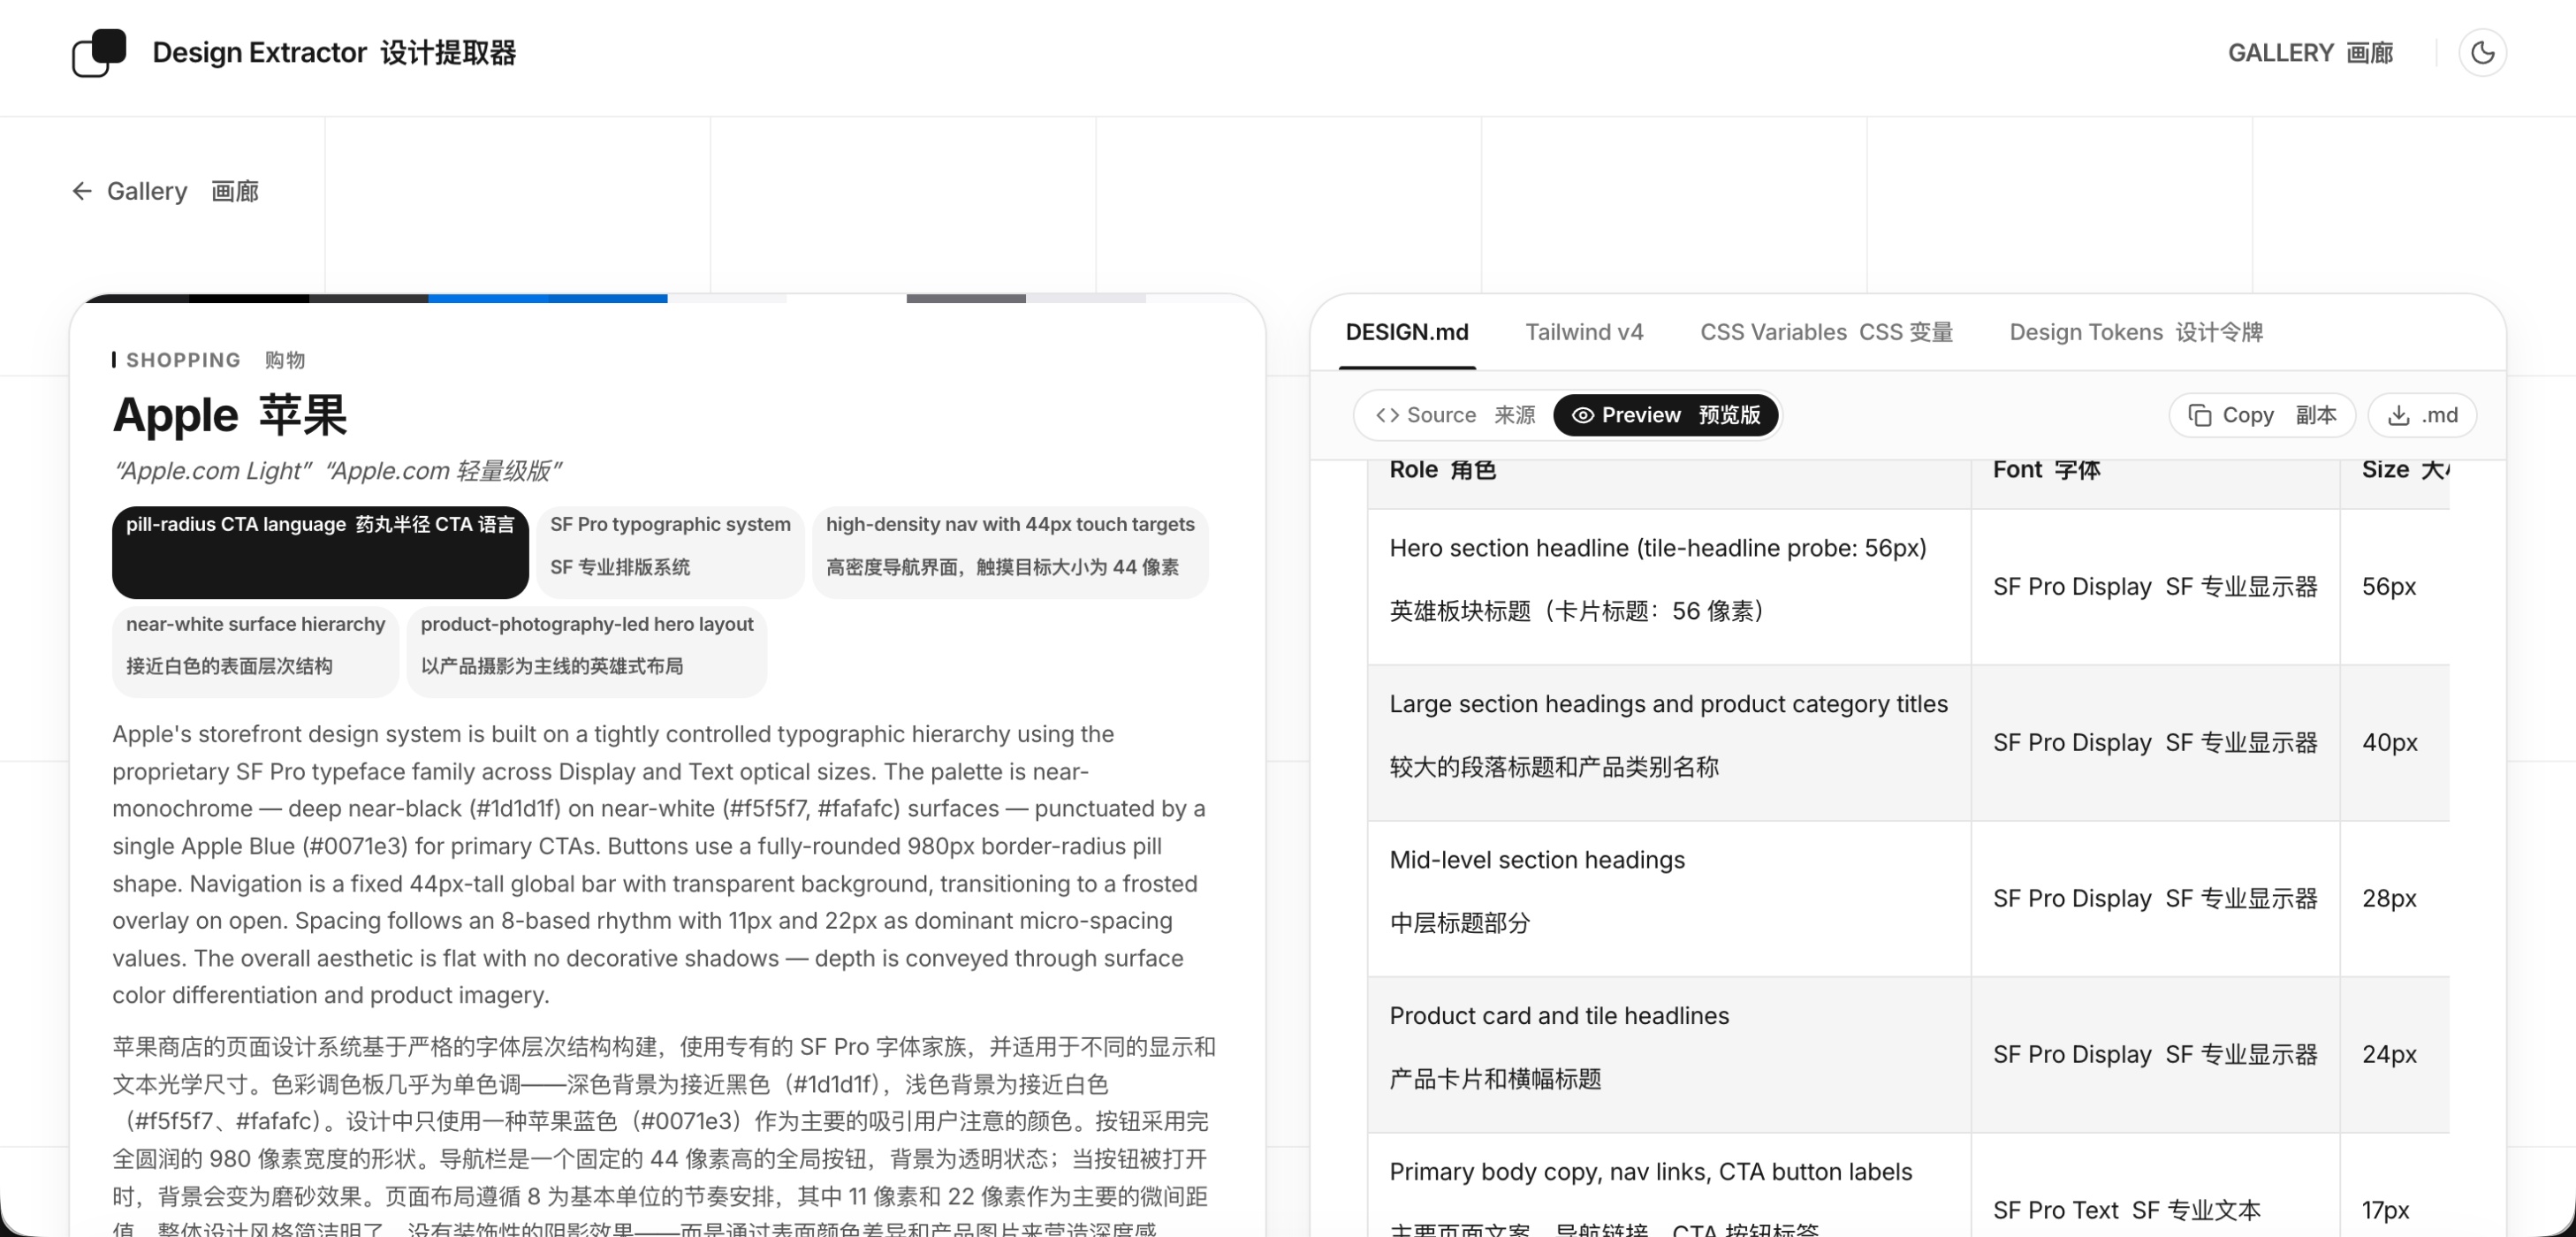
Task: Click the Product card and tile headlines row
Action: click(x=1907, y=1054)
